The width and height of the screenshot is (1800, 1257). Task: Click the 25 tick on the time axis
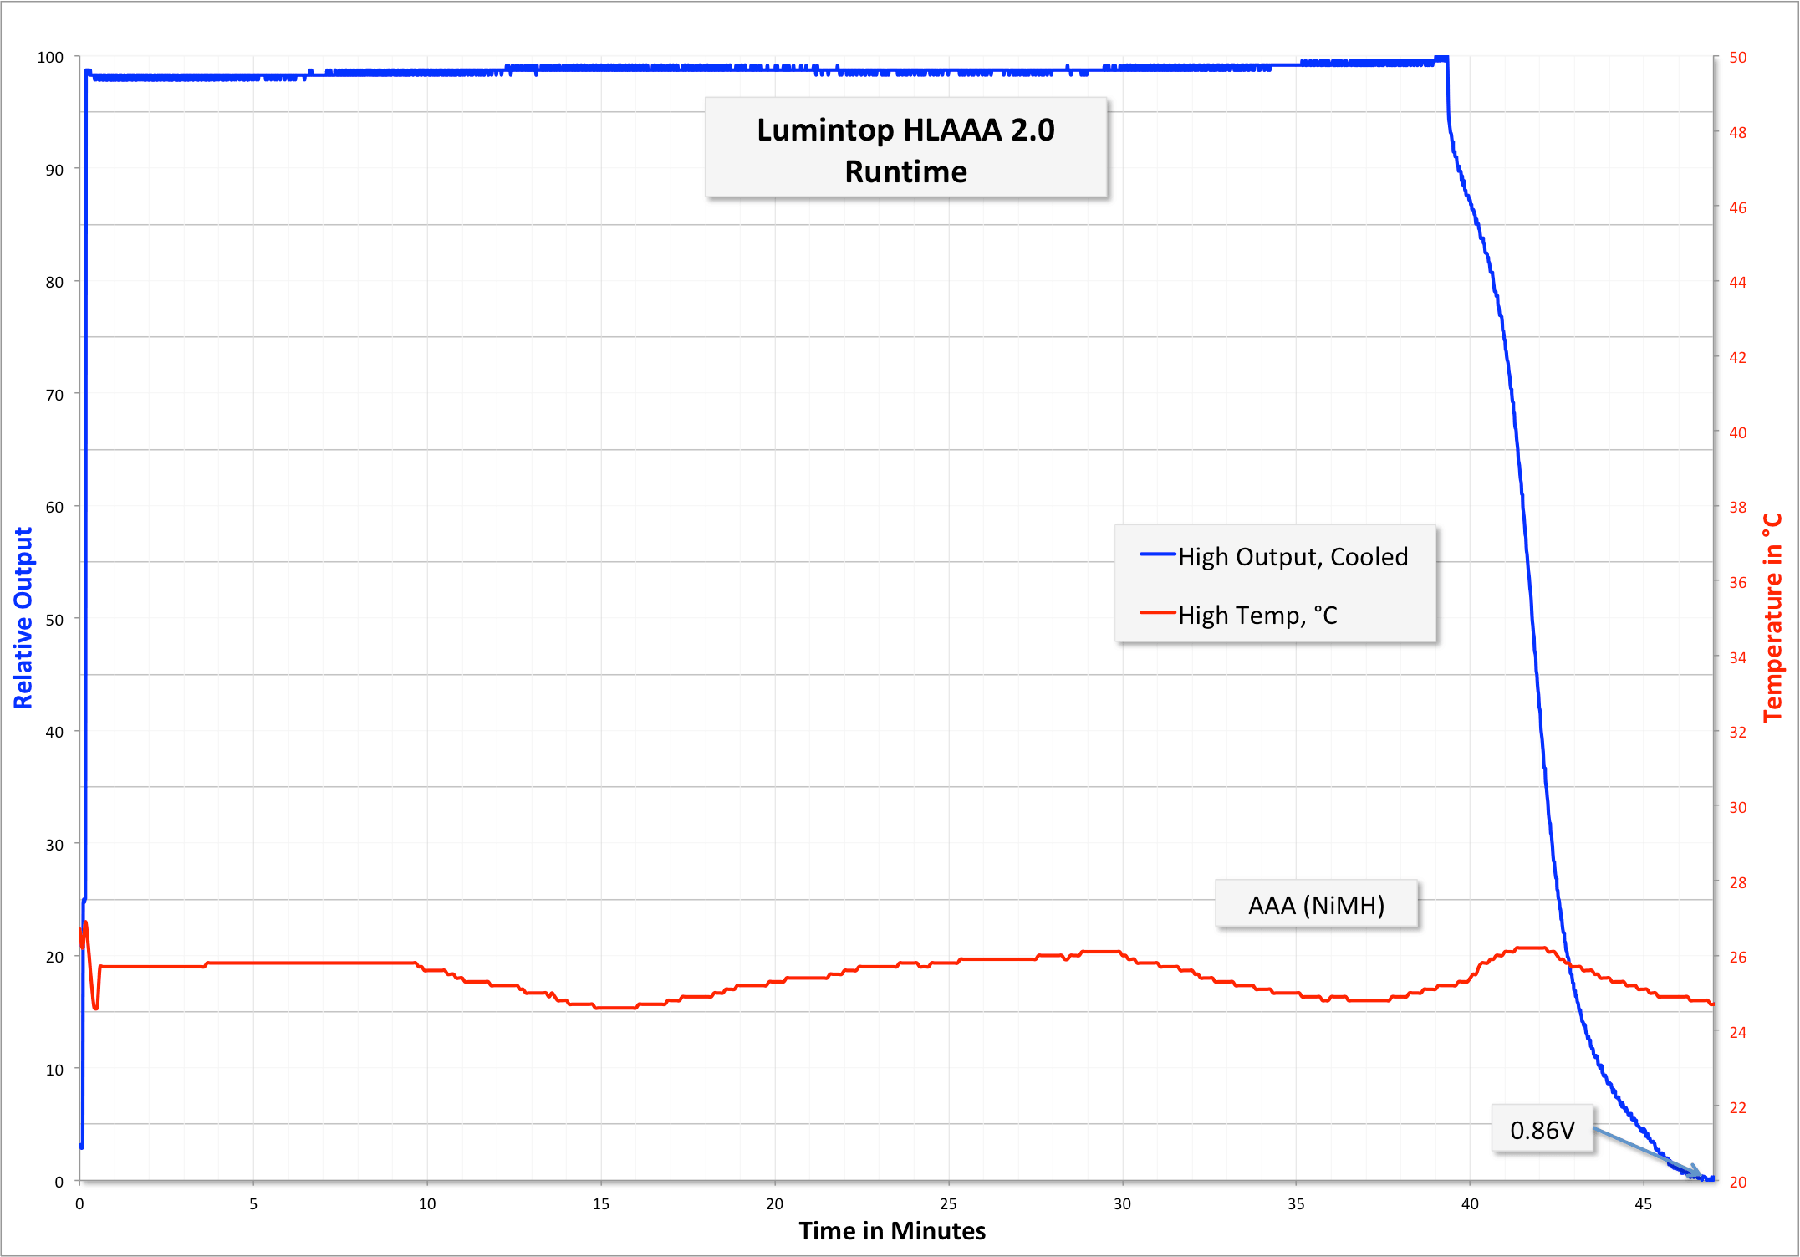click(x=948, y=1204)
